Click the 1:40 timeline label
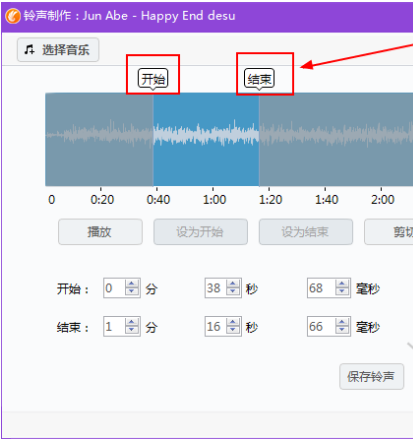 tap(327, 200)
